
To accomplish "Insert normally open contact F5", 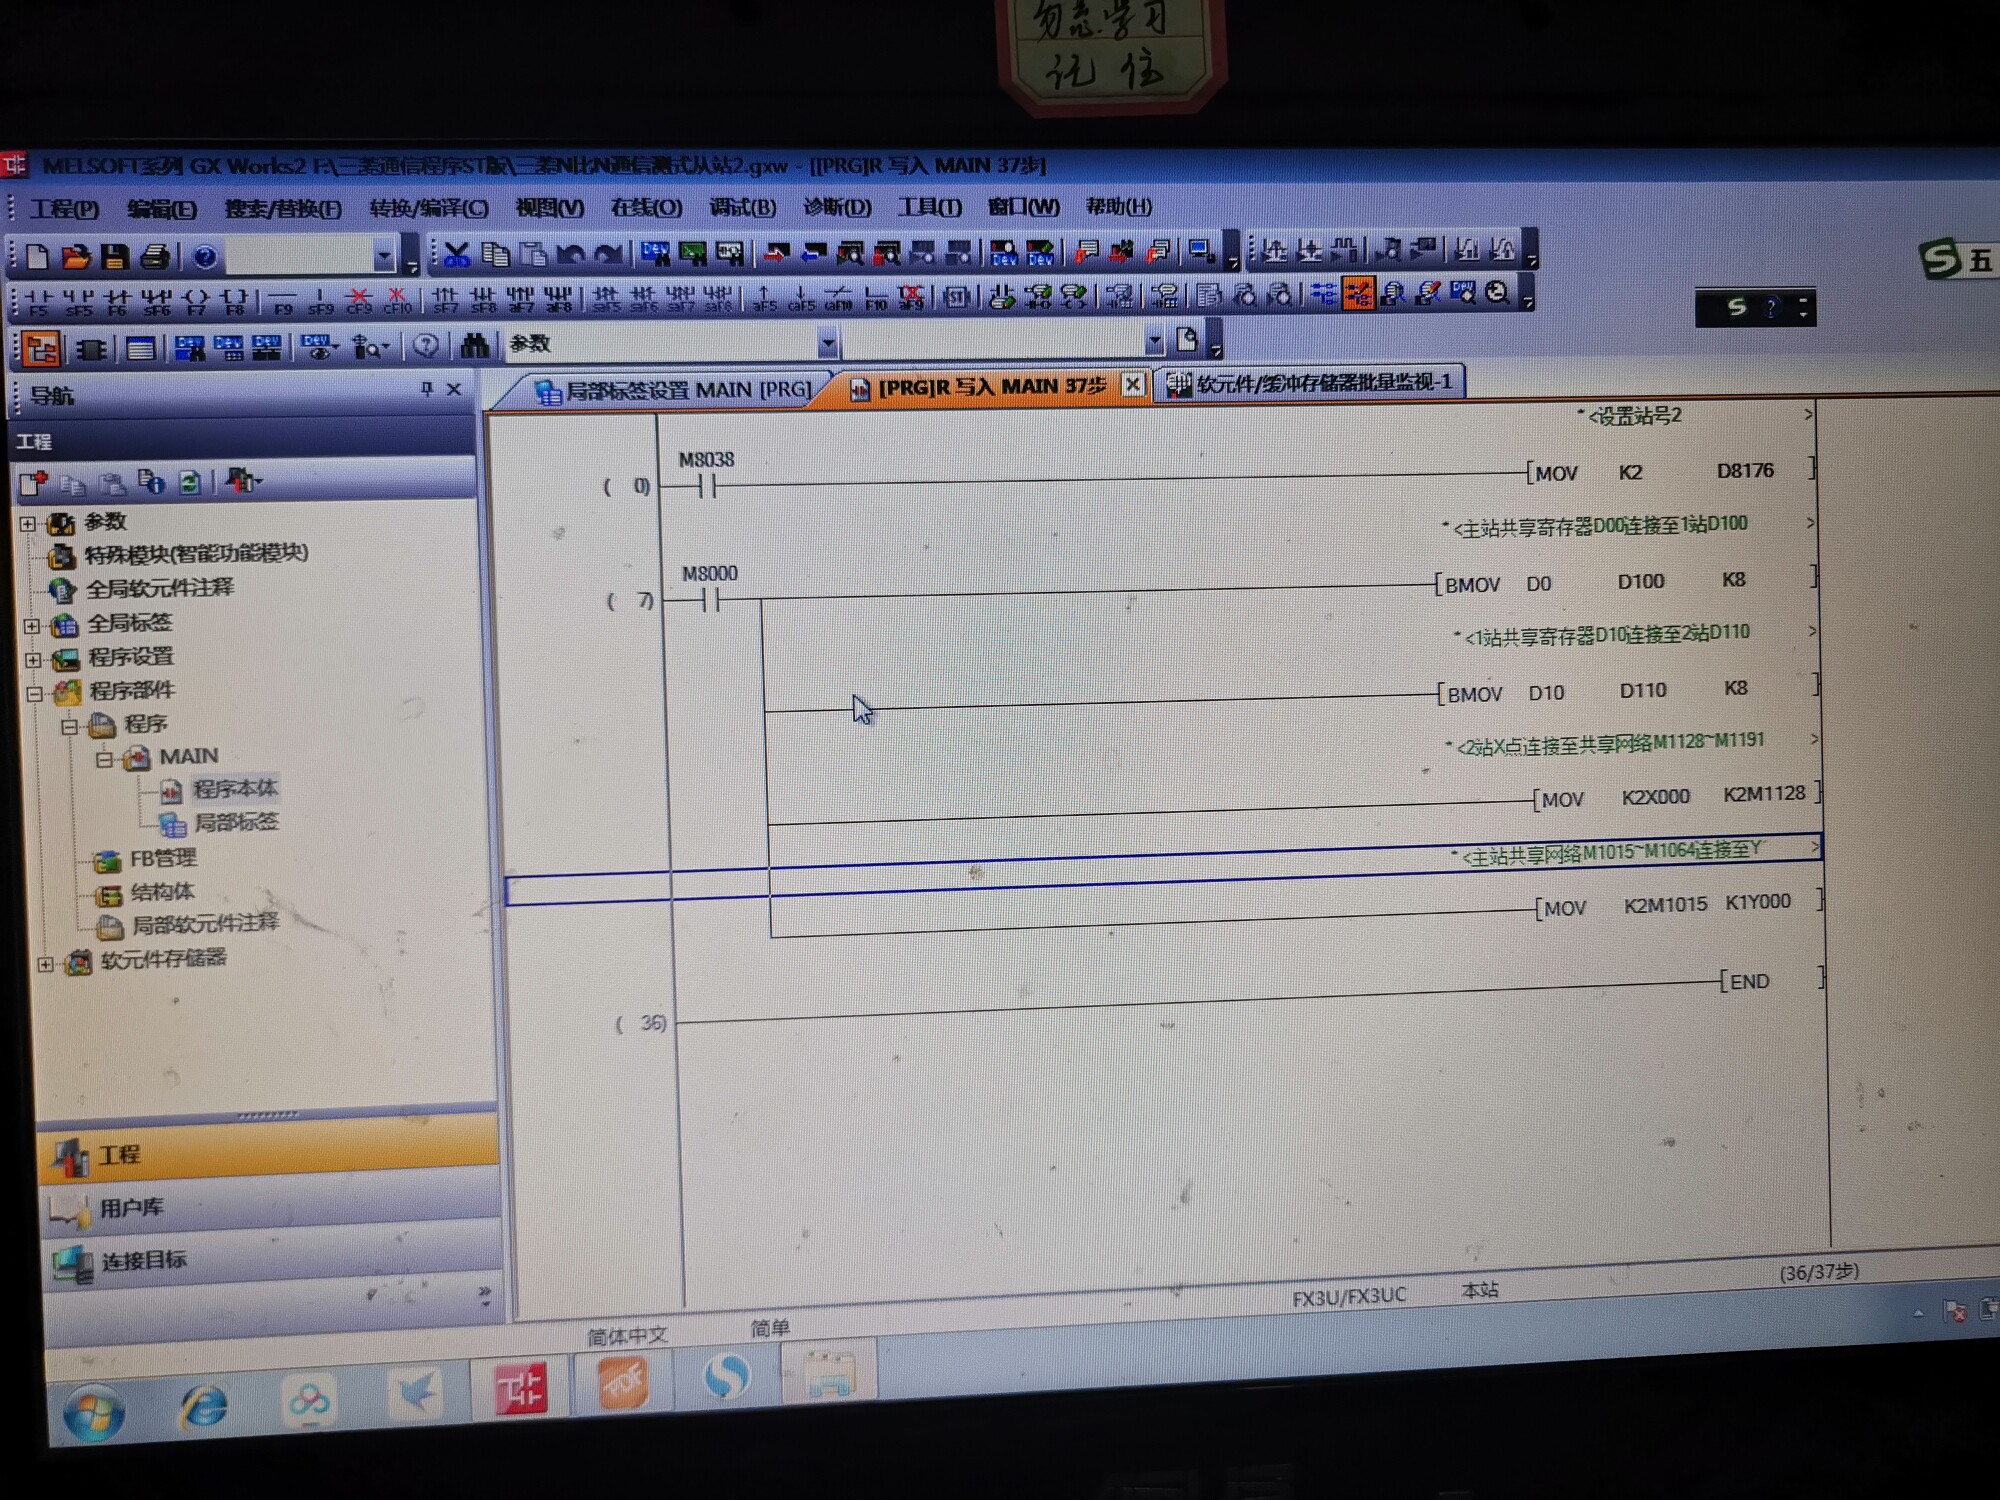I will [38, 300].
